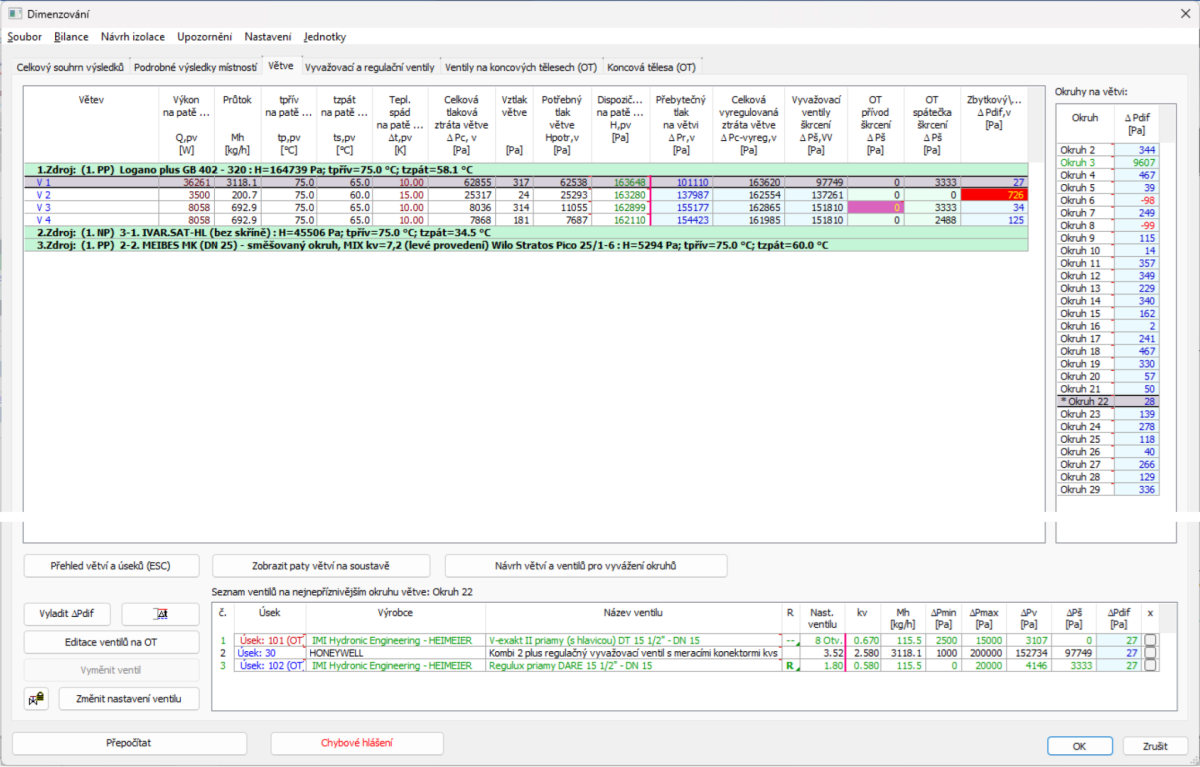Viewport: 1200px width, 767px height.
Task: Click the magenta OT přívod cell in row V 3
Action: click(875, 207)
